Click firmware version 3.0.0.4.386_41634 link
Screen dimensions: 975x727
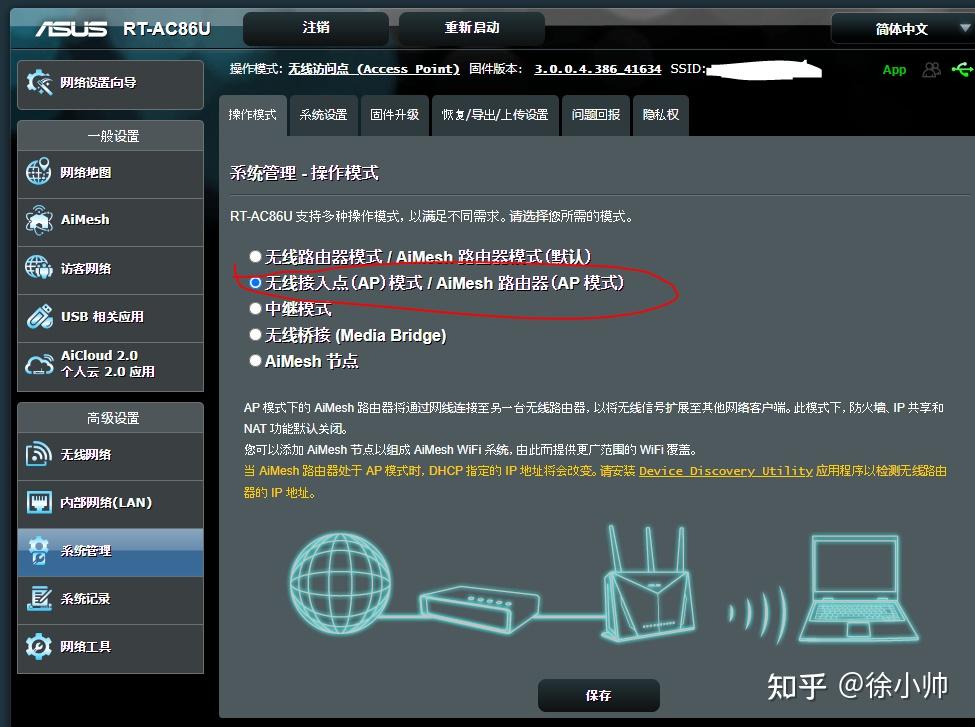[598, 69]
